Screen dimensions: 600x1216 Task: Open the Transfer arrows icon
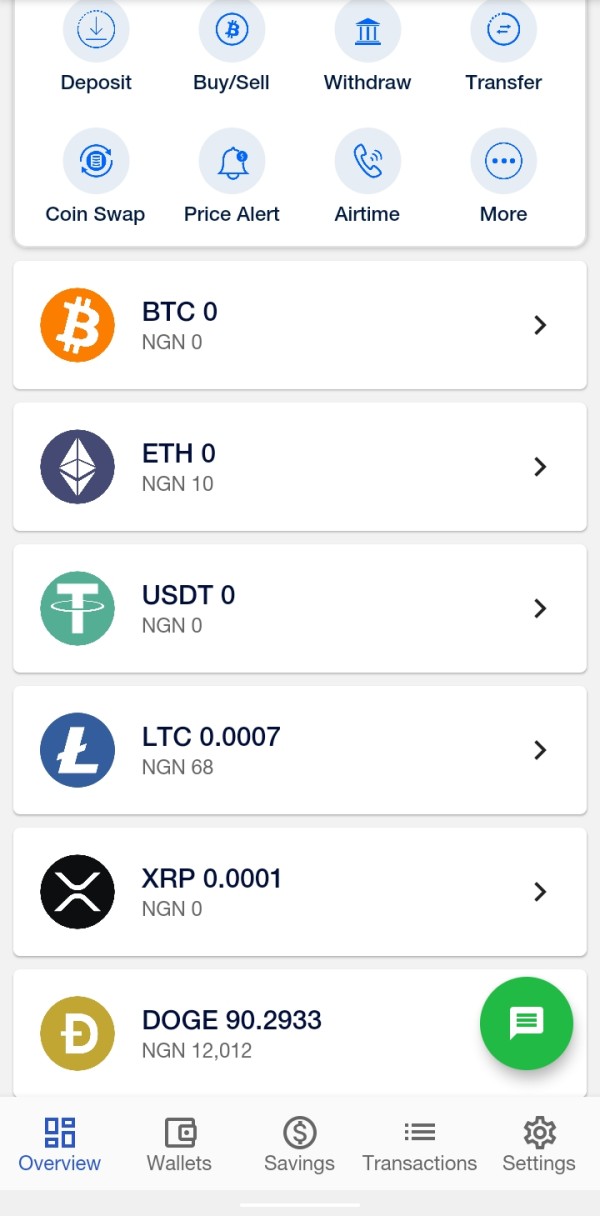pos(503,31)
